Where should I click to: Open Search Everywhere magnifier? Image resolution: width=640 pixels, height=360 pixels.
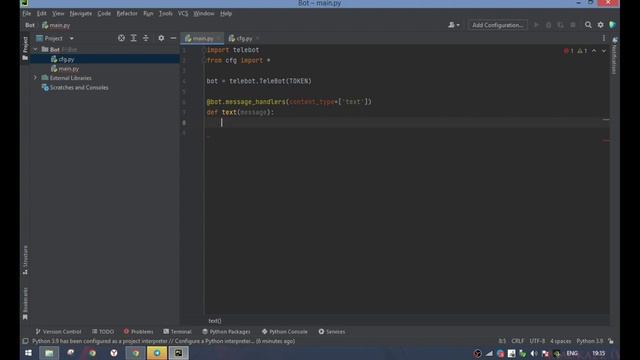click(588, 25)
